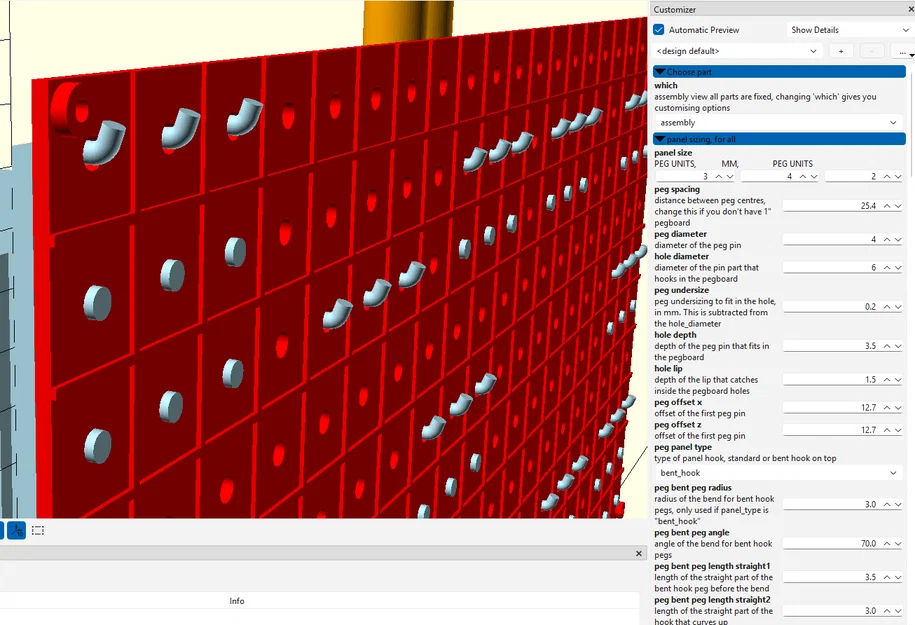
Task: Click the 'peg spacing' parameter label
Action: point(677,189)
